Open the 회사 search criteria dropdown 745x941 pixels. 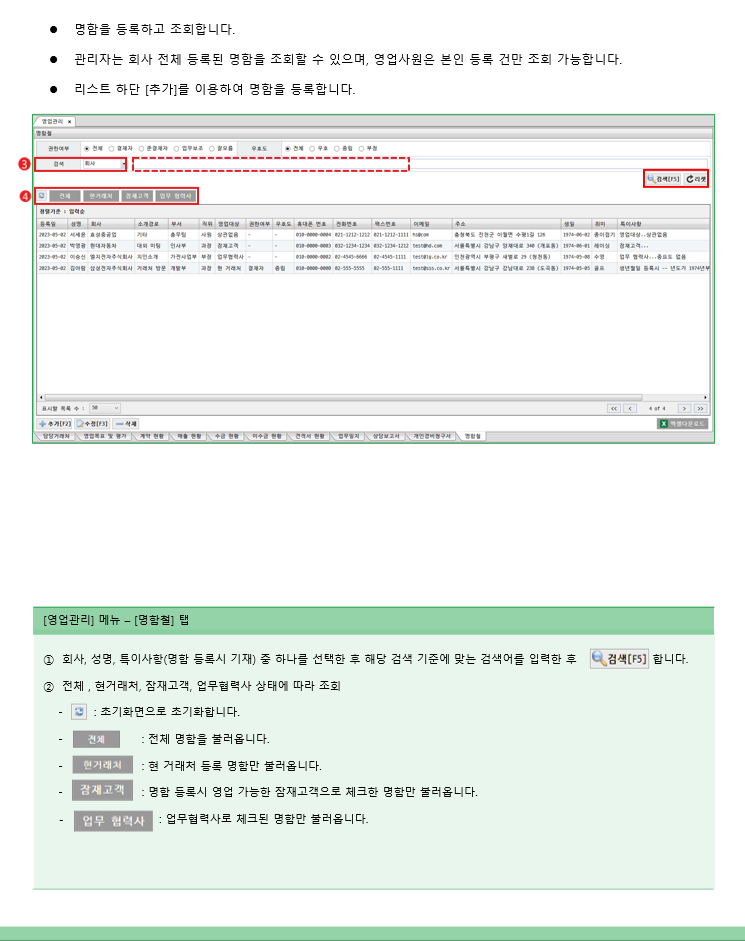point(104,164)
